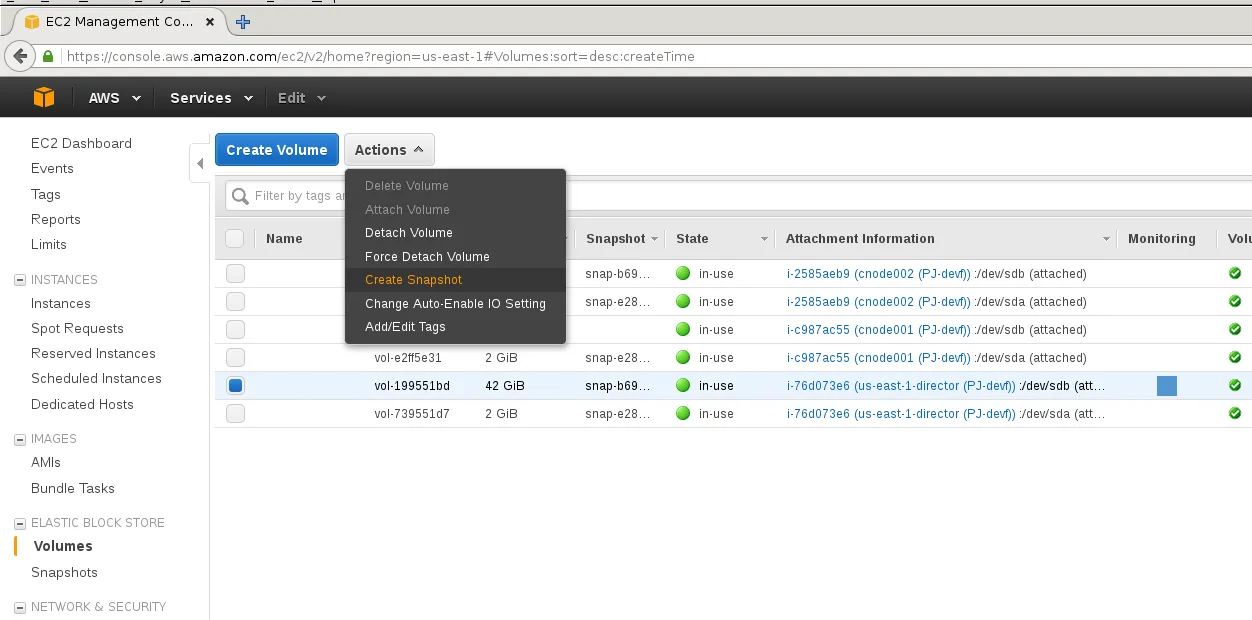Collapse the sidebar with the left arrow handle
Screen dimensions: 1252x620
[200, 163]
